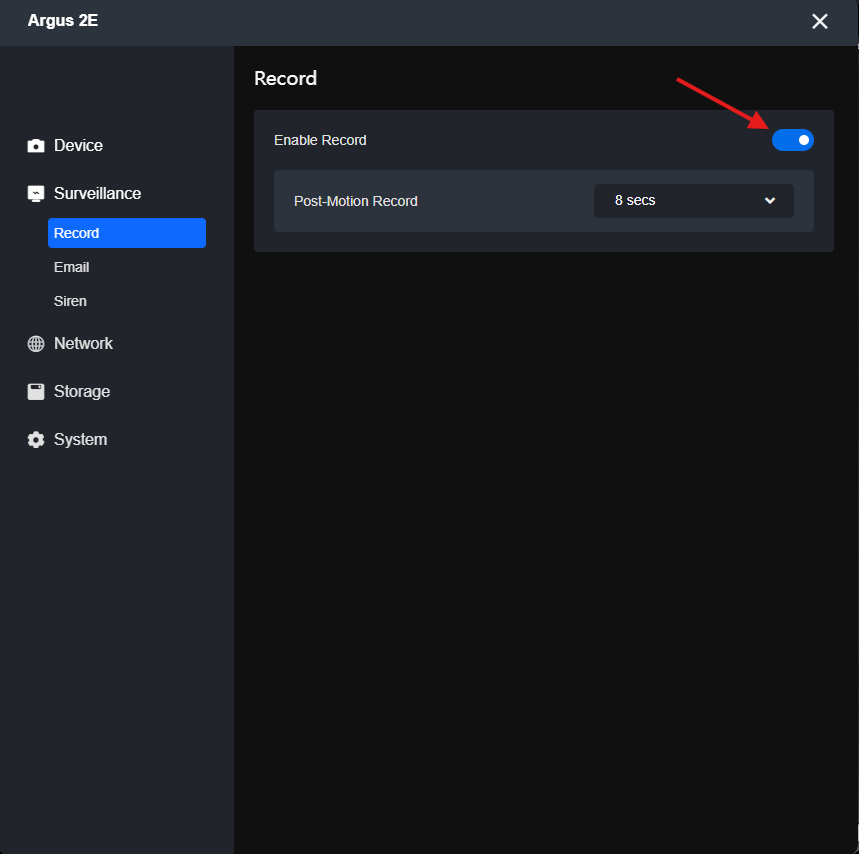Click the Device camera icon
This screenshot has height=854, width=859.
click(x=36, y=145)
